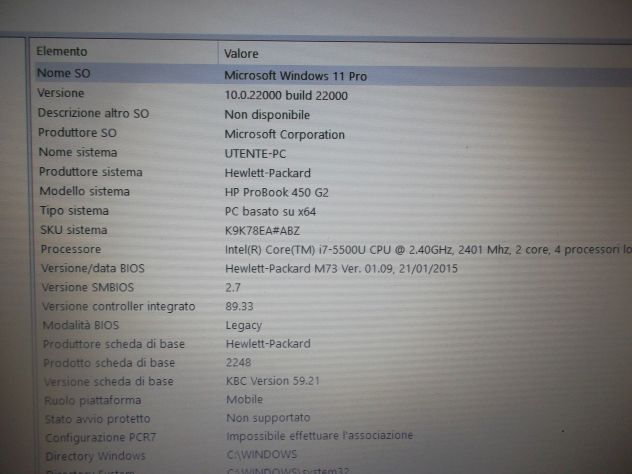Select the Versione SMBIOS row label
The width and height of the screenshot is (632, 474).
[x=88, y=287]
